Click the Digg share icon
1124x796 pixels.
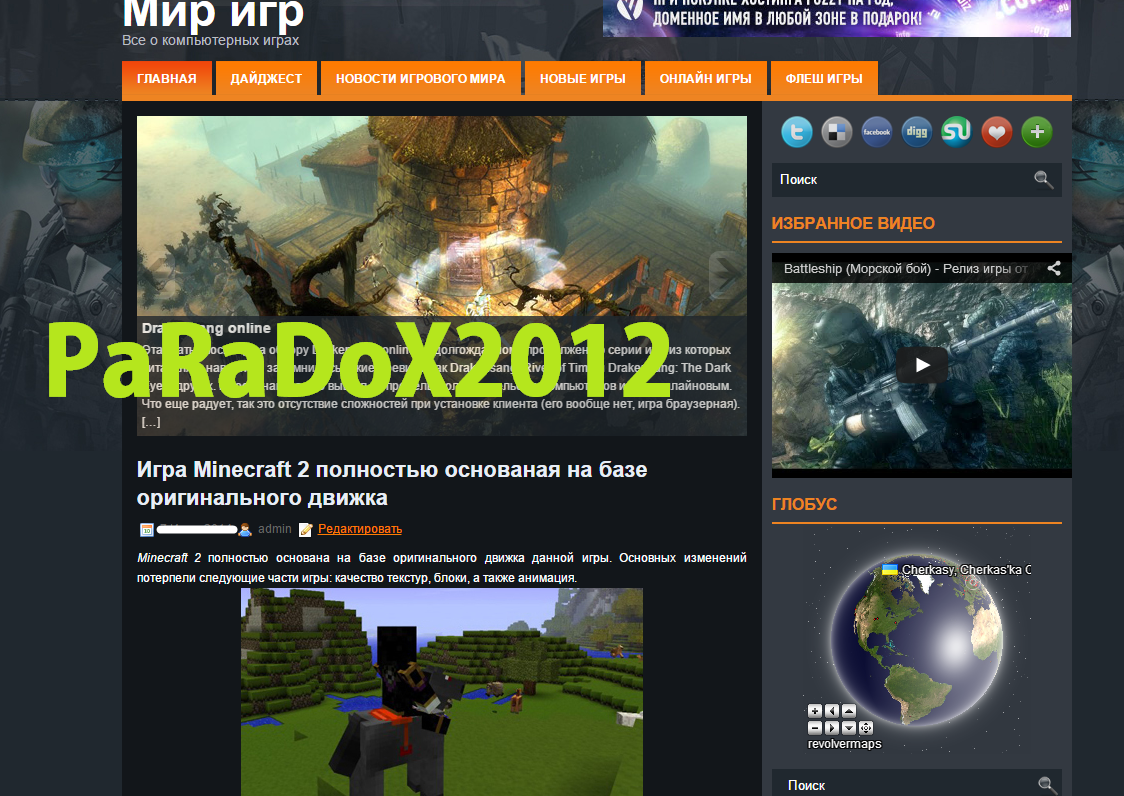[917, 132]
